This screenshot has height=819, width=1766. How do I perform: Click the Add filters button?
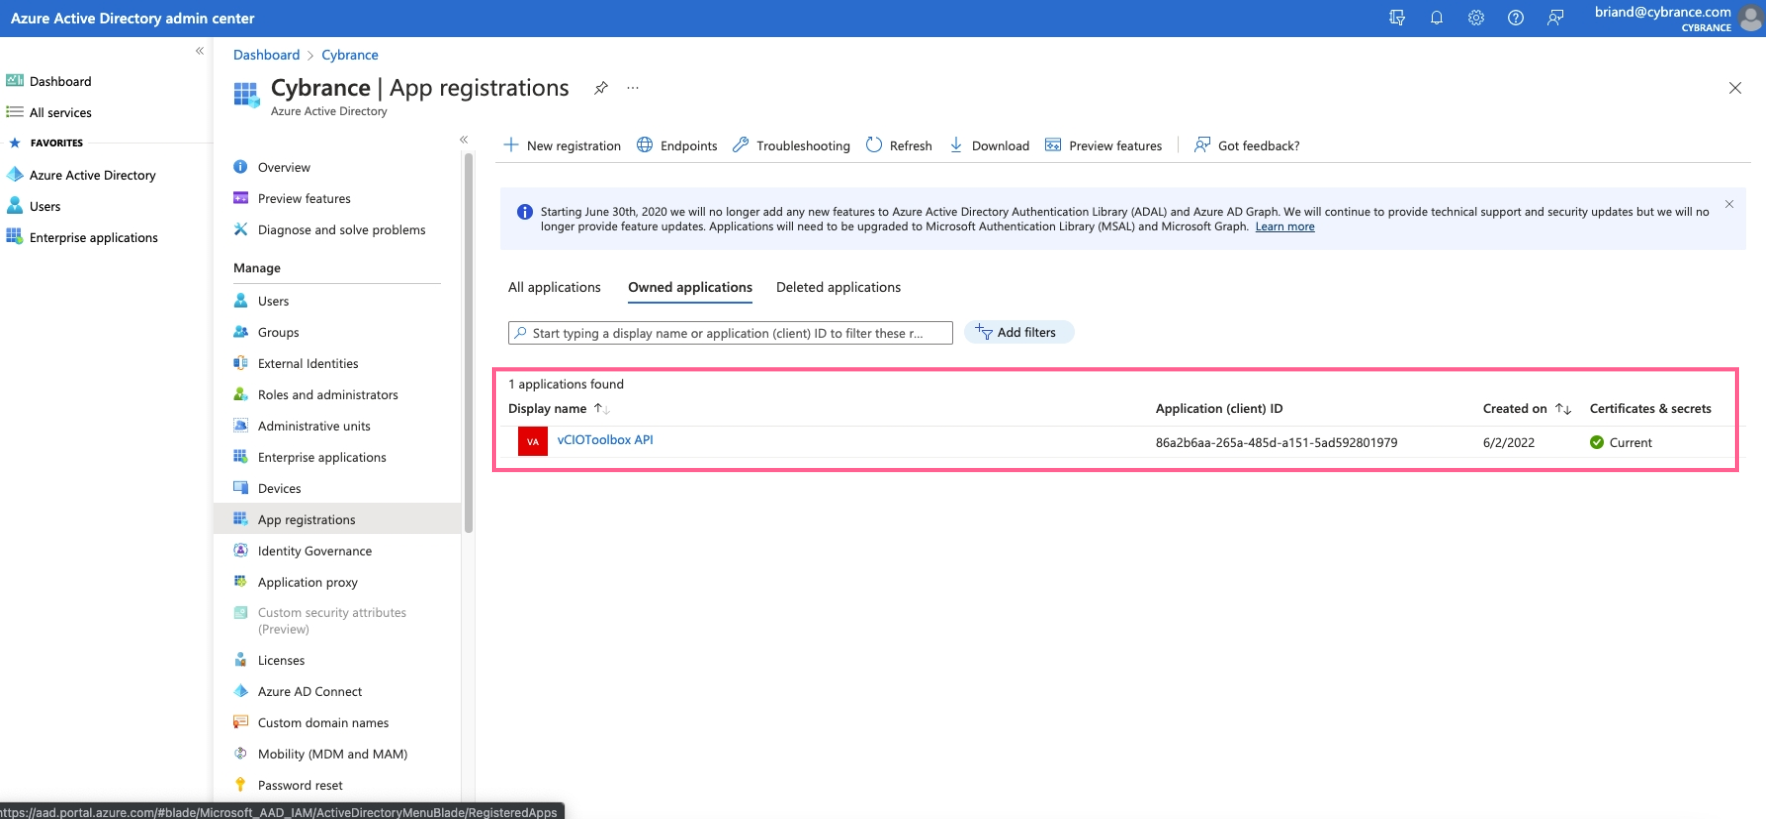point(1019,332)
